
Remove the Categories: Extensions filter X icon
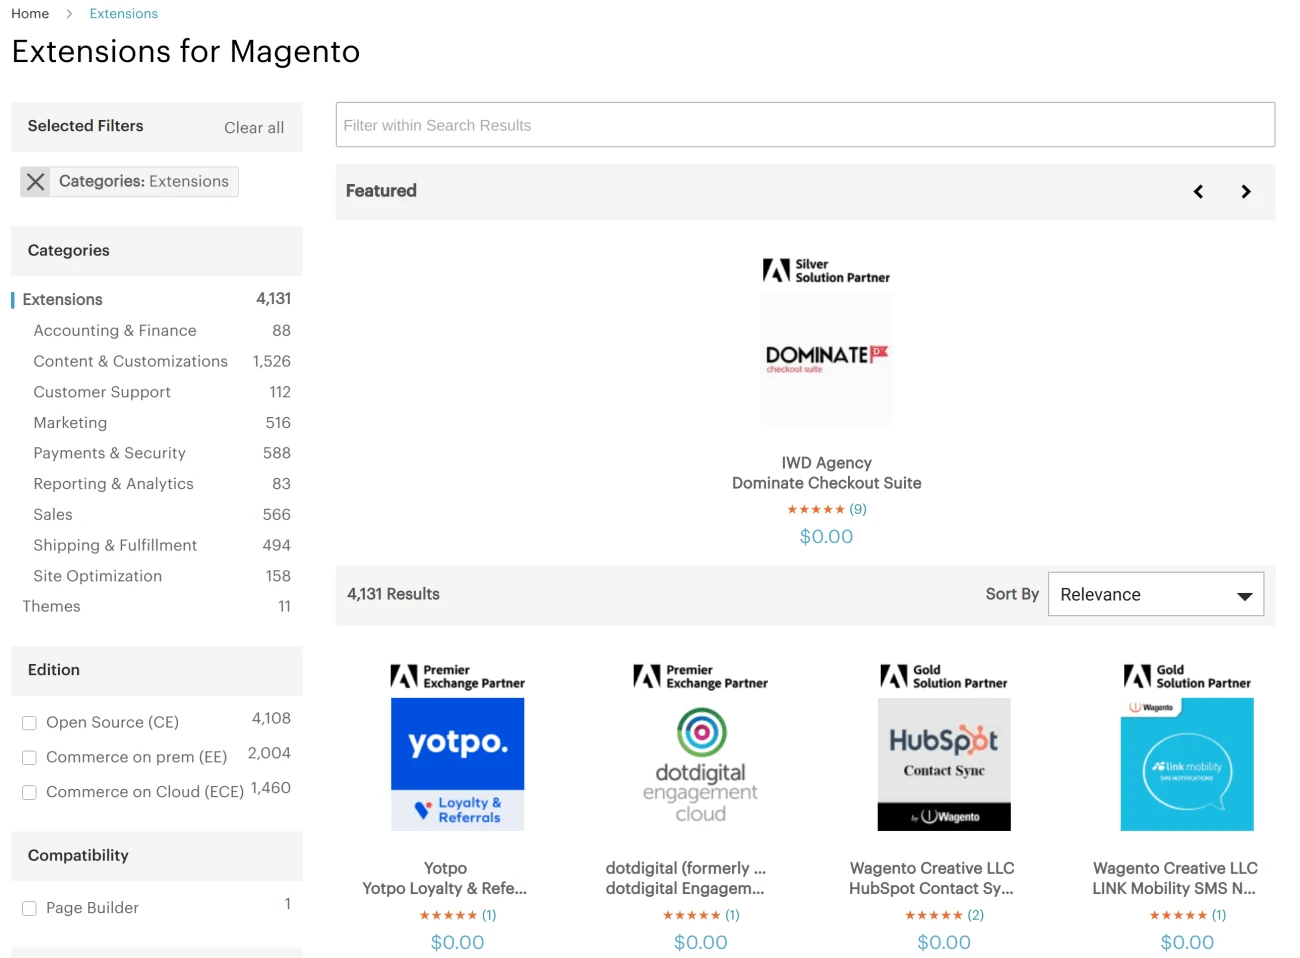(36, 182)
